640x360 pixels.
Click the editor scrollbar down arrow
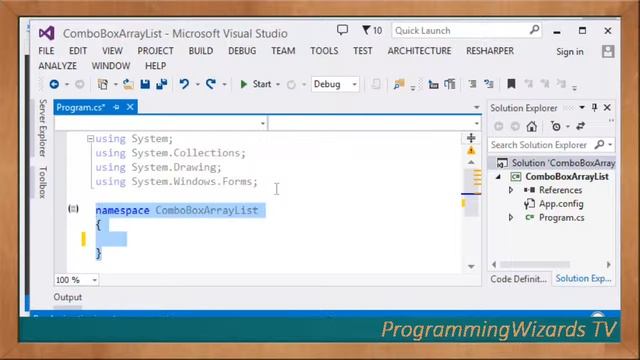click(x=471, y=267)
